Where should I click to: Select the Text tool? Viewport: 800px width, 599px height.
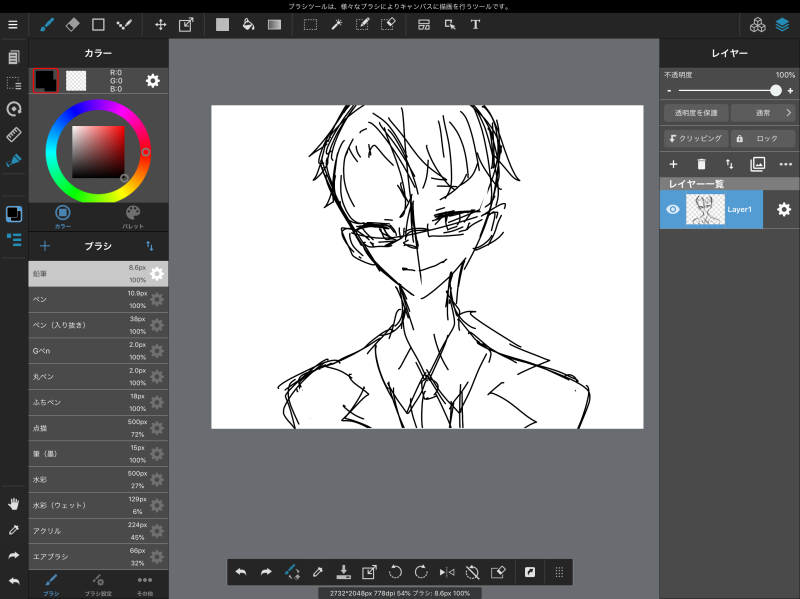click(x=476, y=24)
